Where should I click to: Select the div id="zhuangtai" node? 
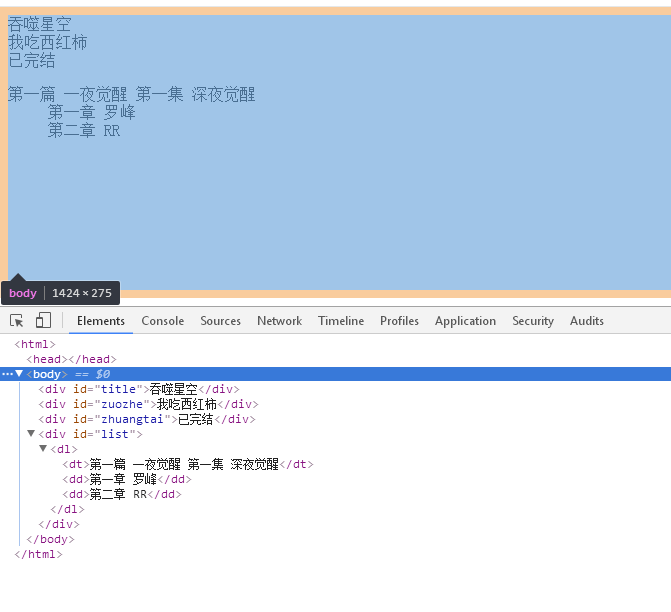146,419
